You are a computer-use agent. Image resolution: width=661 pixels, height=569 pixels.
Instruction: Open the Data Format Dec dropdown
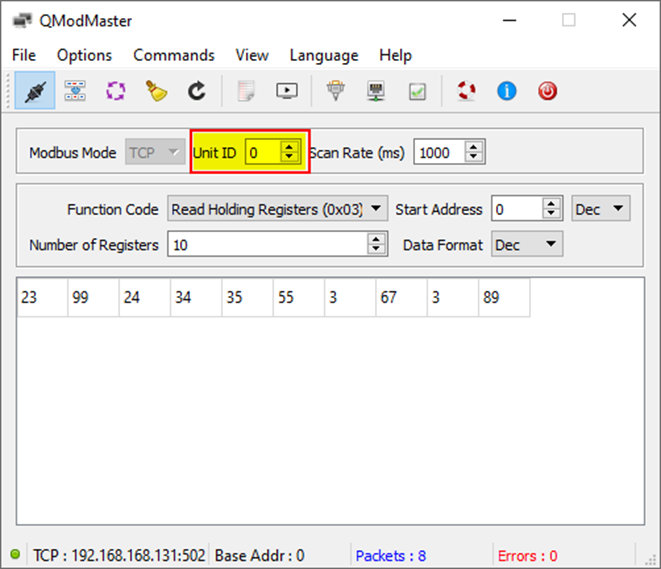[x=527, y=244]
